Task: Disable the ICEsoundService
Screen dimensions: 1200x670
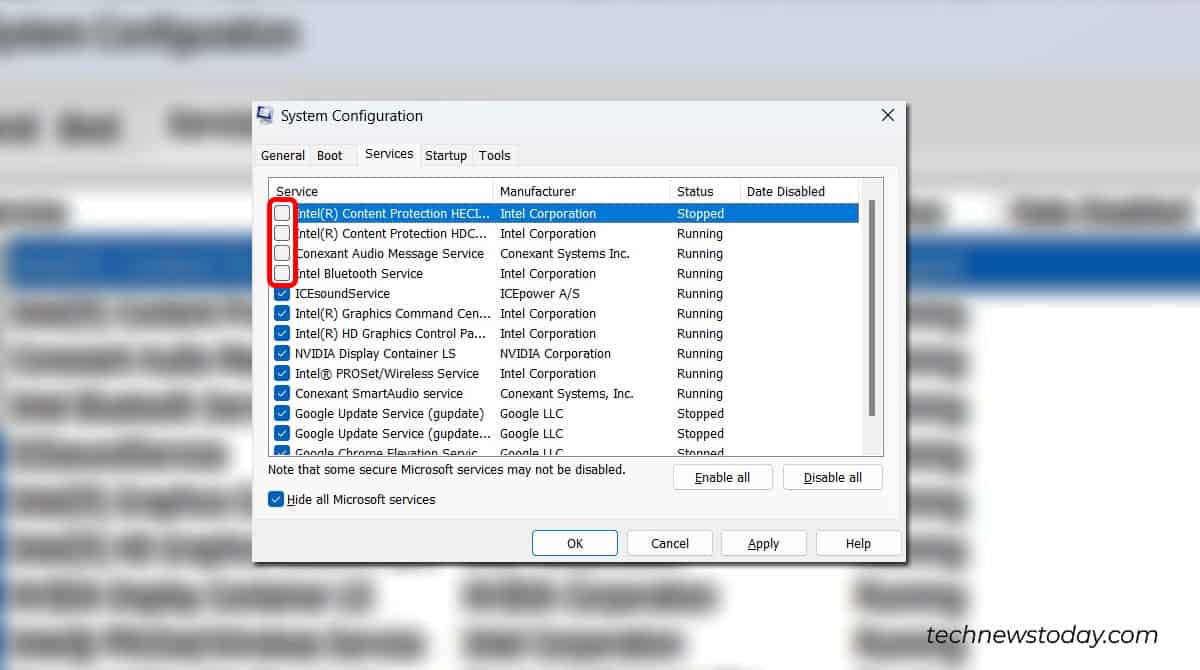Action: [x=281, y=293]
